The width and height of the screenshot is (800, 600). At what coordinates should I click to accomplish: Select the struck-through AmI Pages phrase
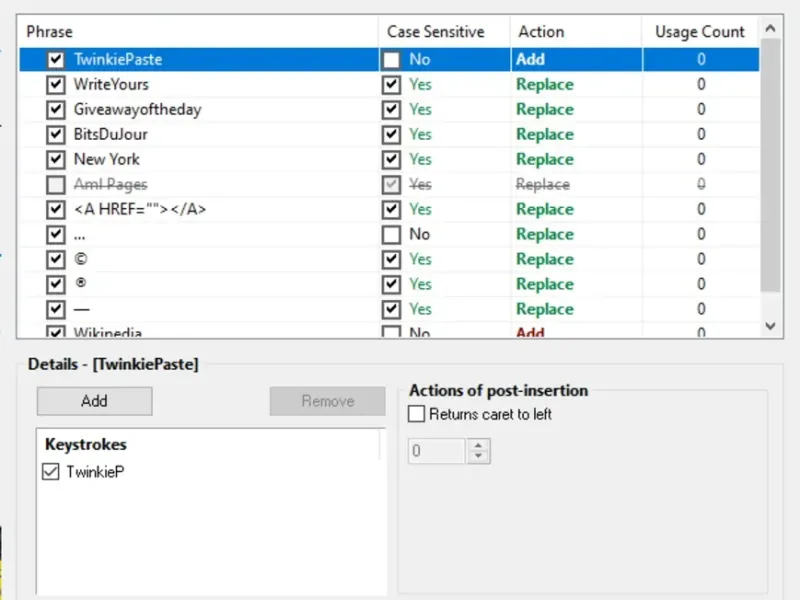coord(111,185)
